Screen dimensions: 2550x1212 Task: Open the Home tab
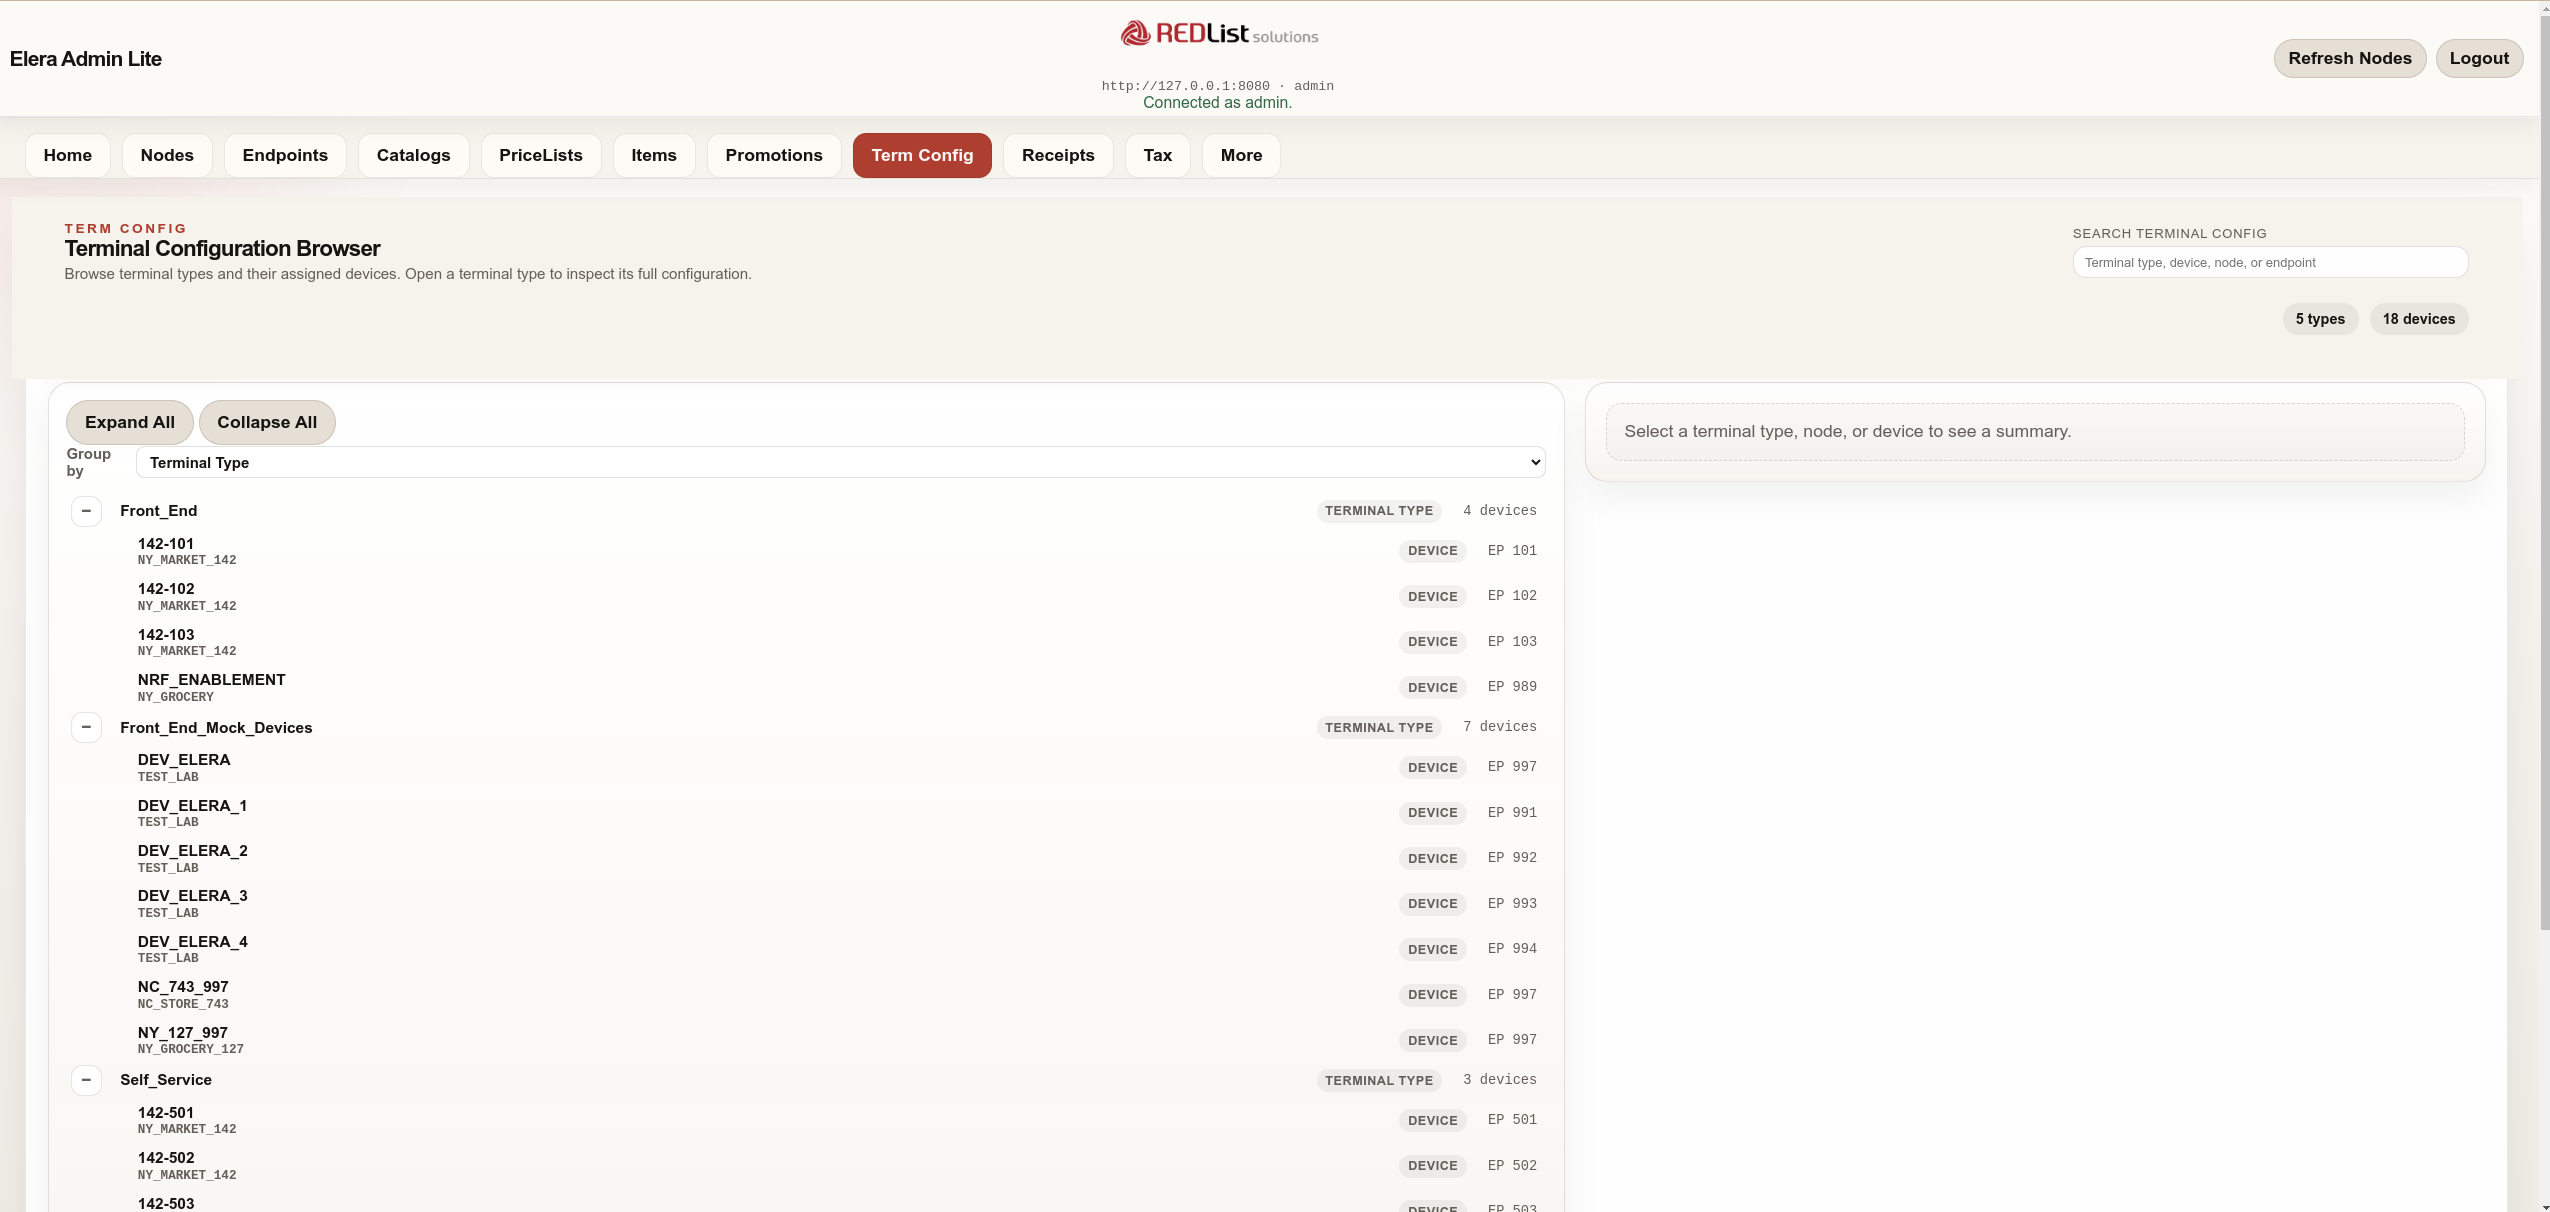coord(68,155)
